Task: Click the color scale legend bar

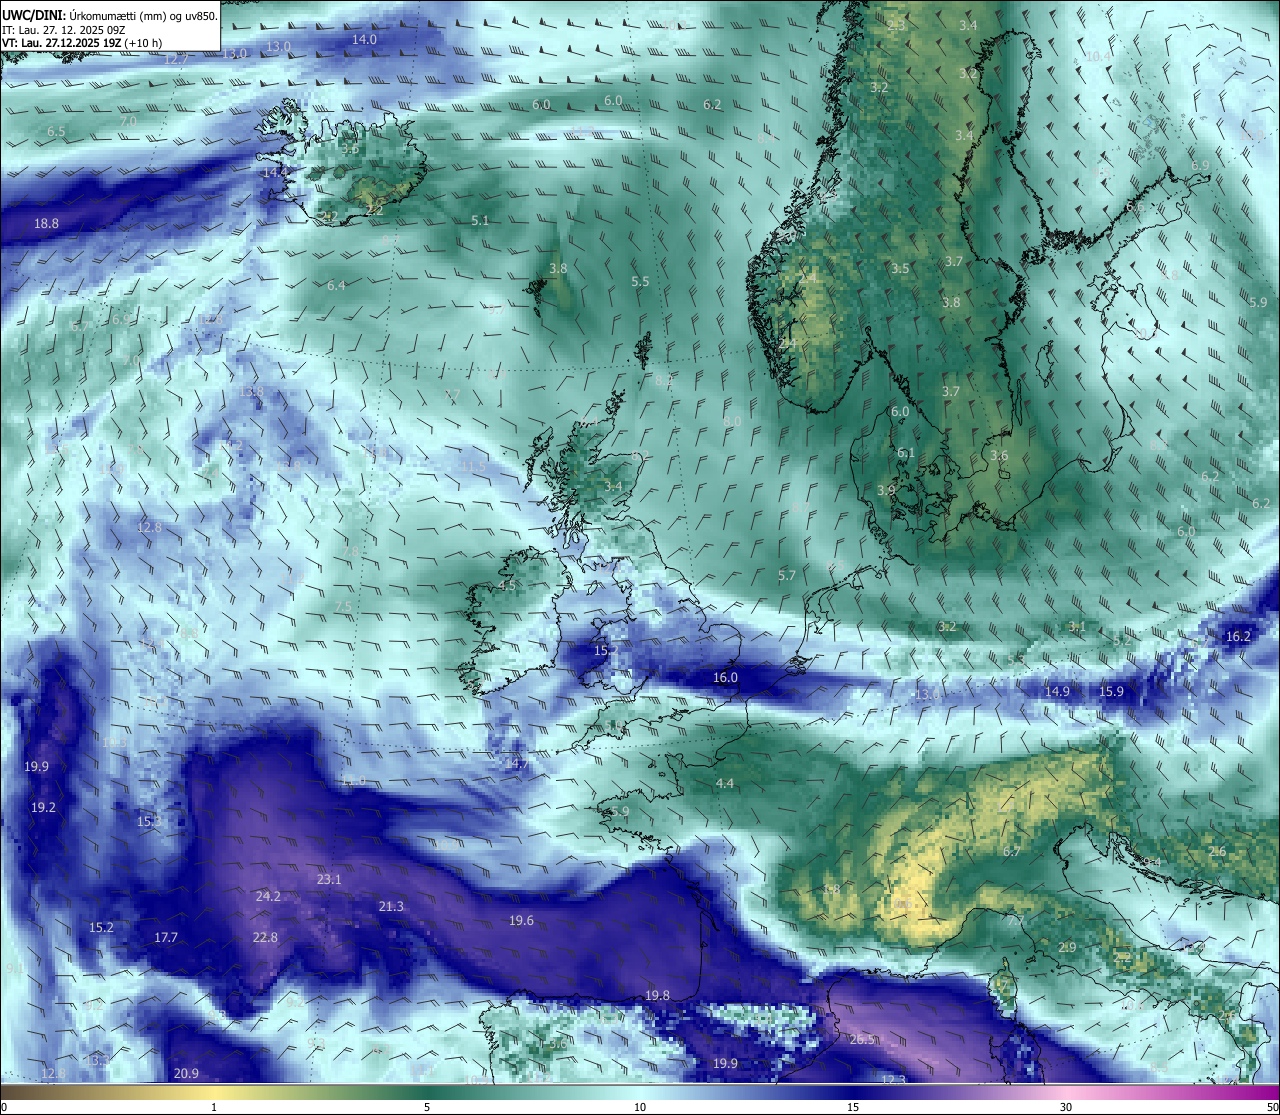Action: click(x=640, y=1092)
